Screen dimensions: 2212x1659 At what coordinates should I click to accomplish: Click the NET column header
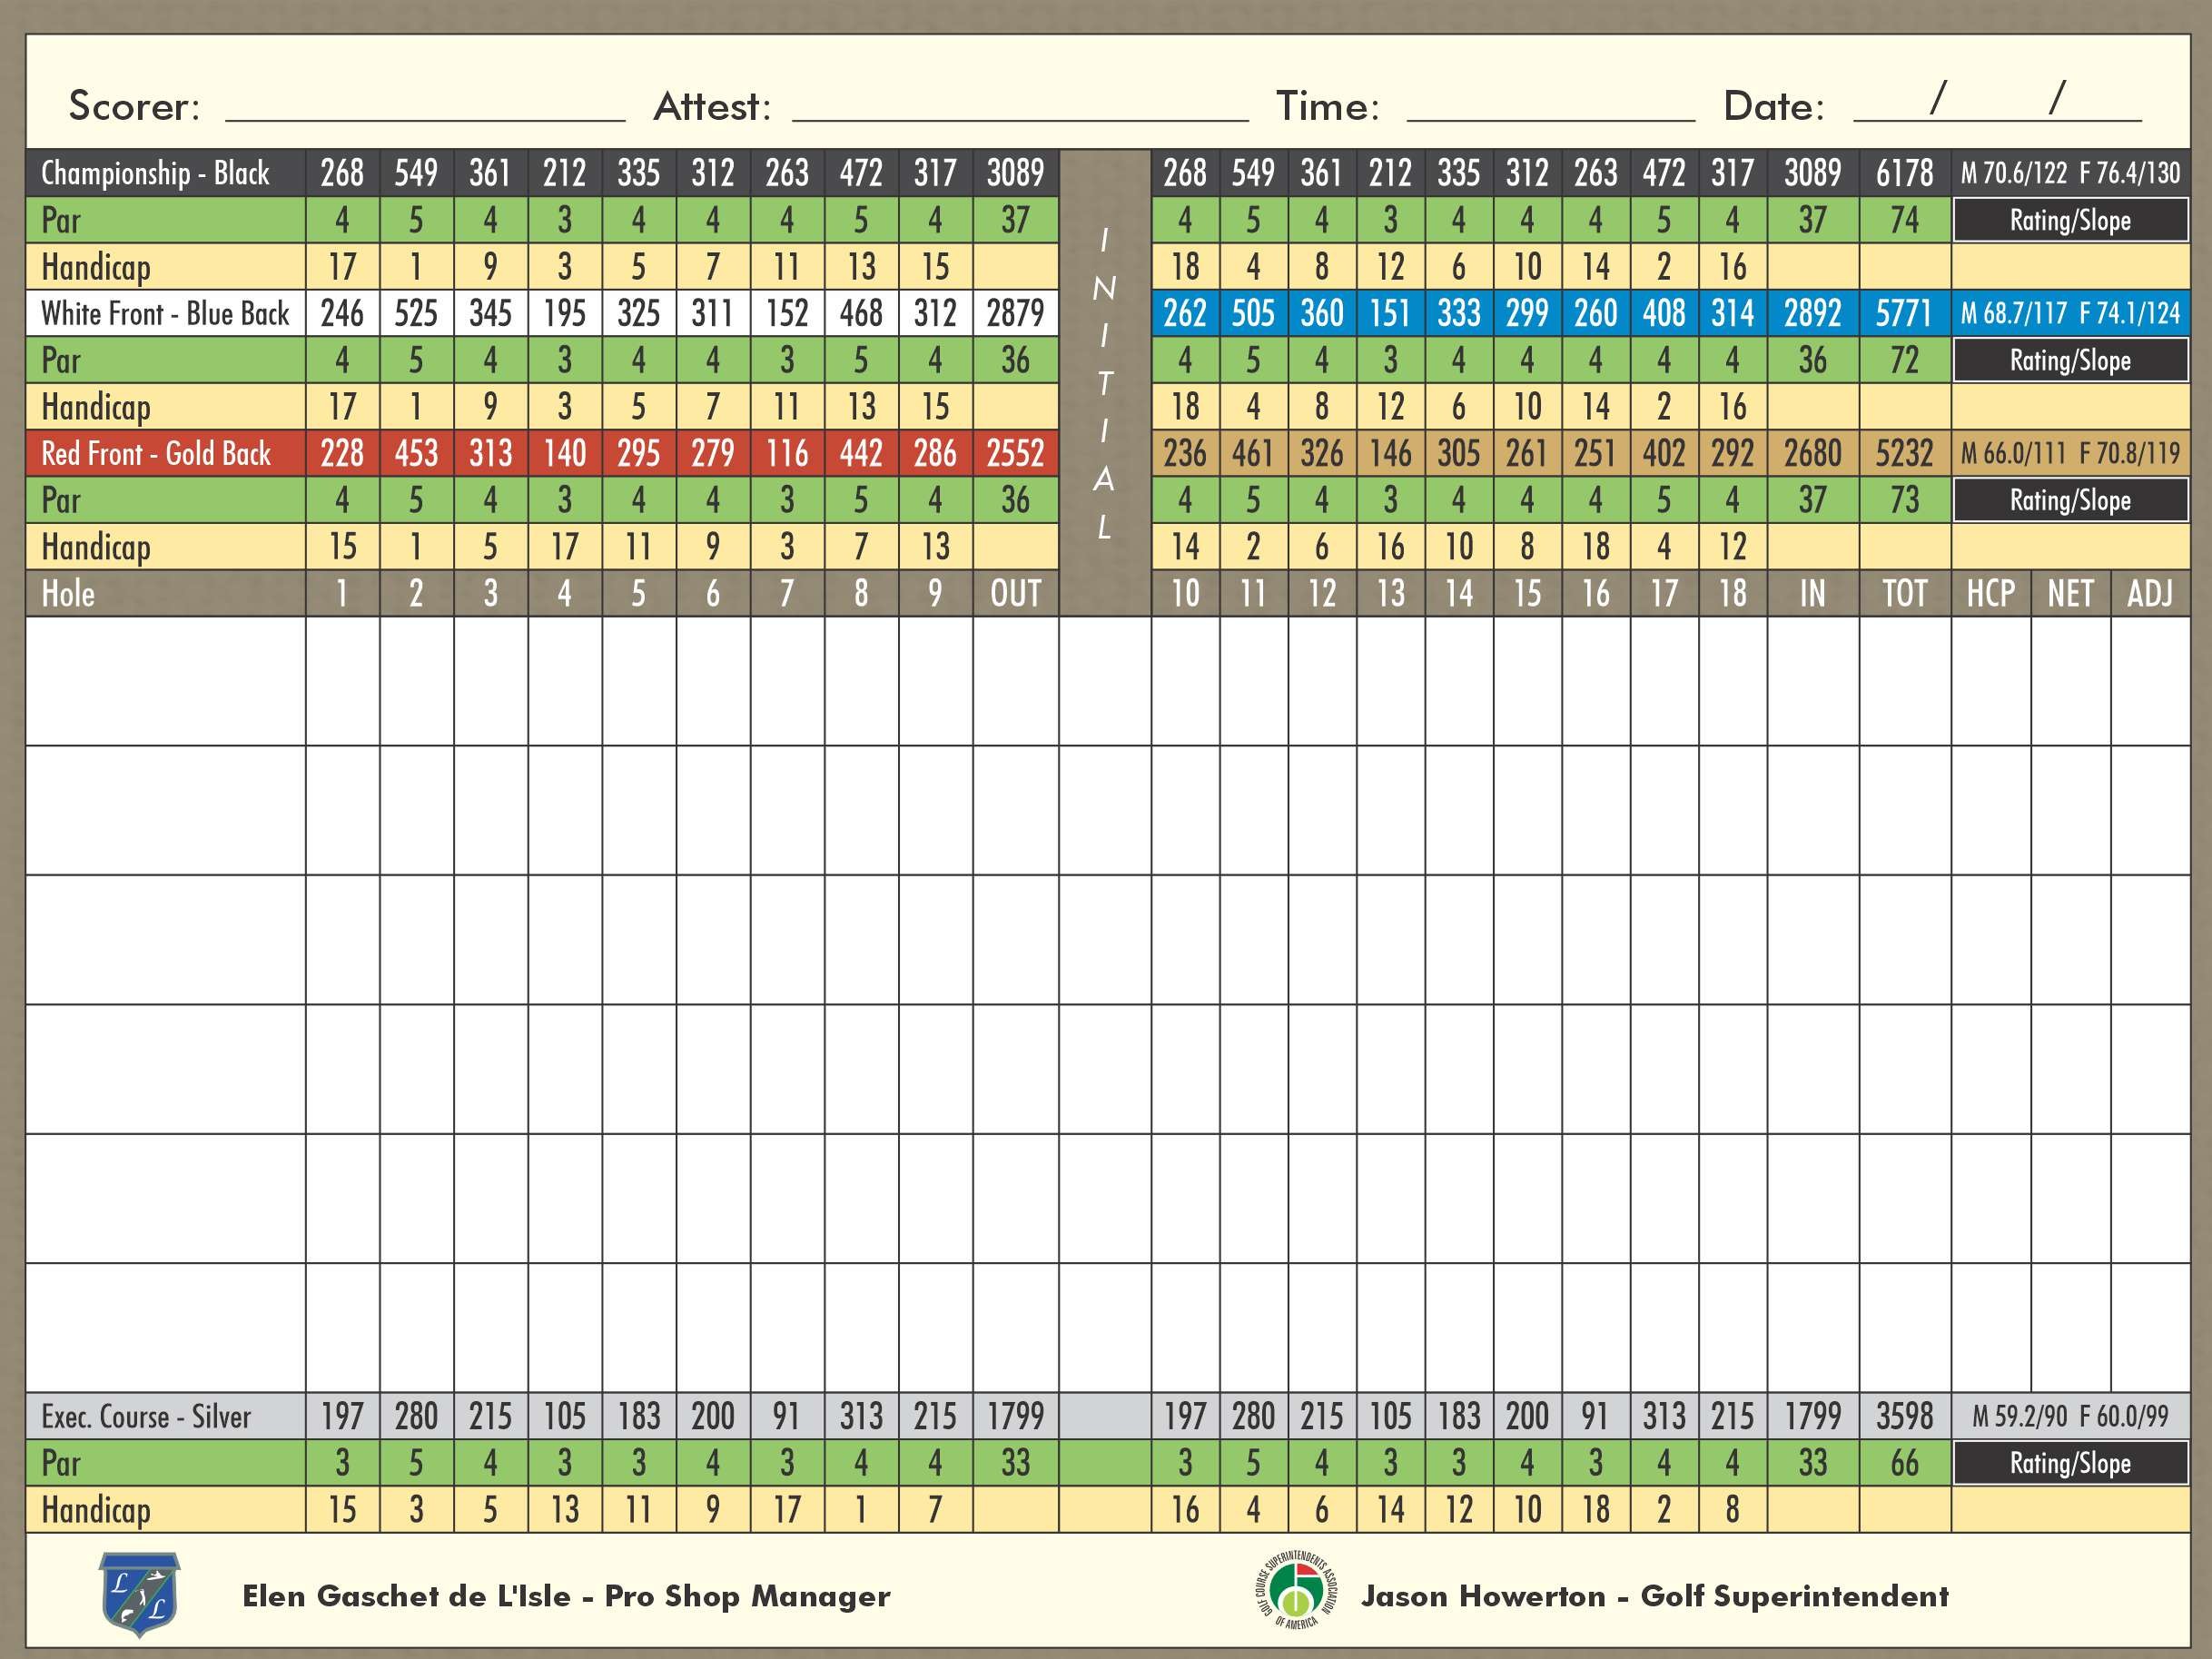pyautogui.click(x=2070, y=594)
